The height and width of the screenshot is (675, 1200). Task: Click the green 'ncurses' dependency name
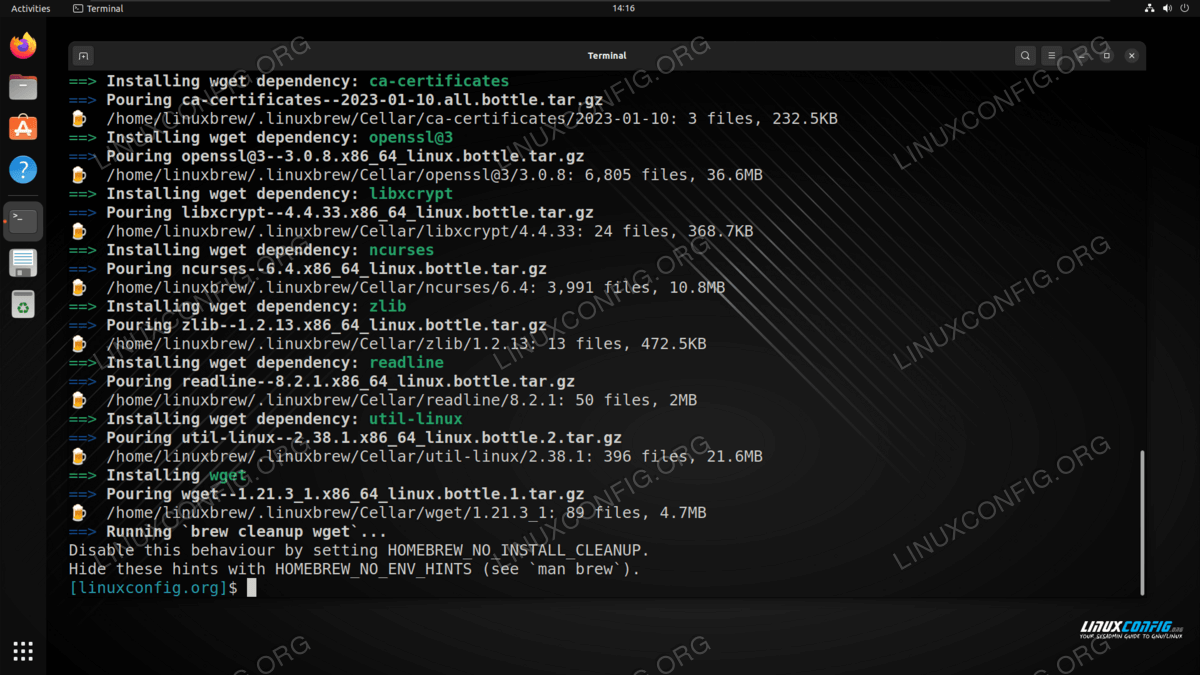tap(402, 250)
